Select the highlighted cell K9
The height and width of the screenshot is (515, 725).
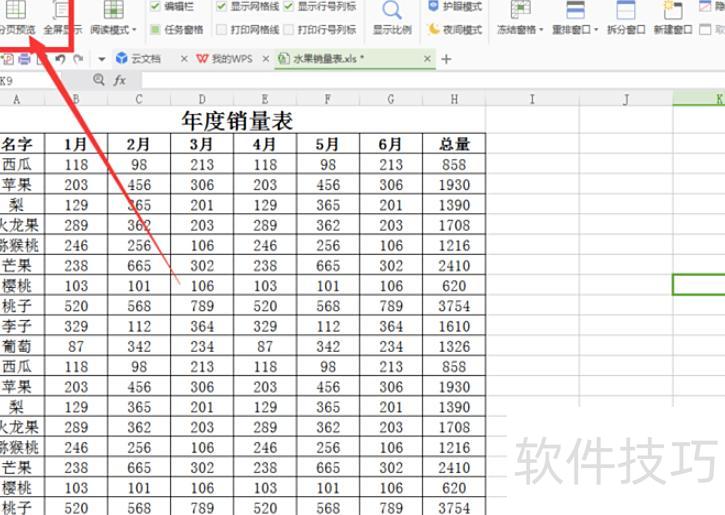699,284
